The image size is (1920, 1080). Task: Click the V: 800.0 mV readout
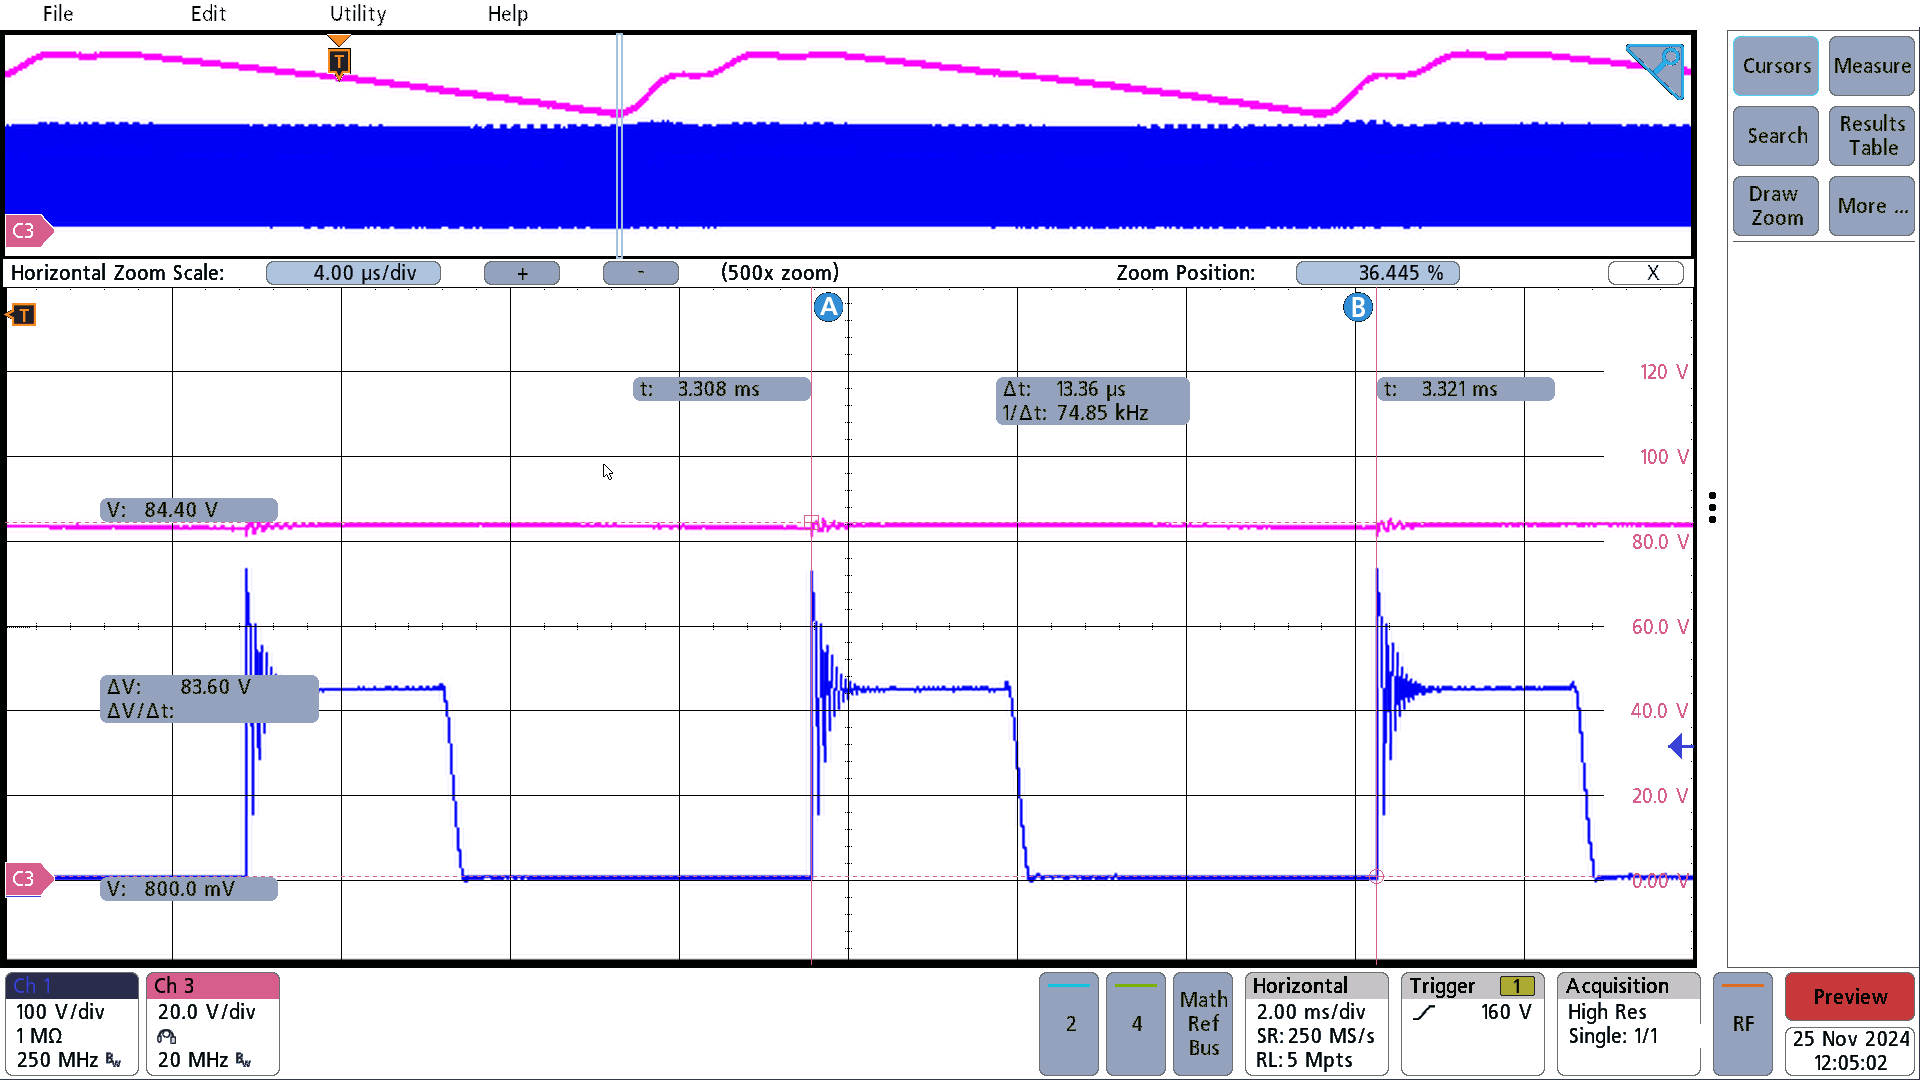pos(189,889)
